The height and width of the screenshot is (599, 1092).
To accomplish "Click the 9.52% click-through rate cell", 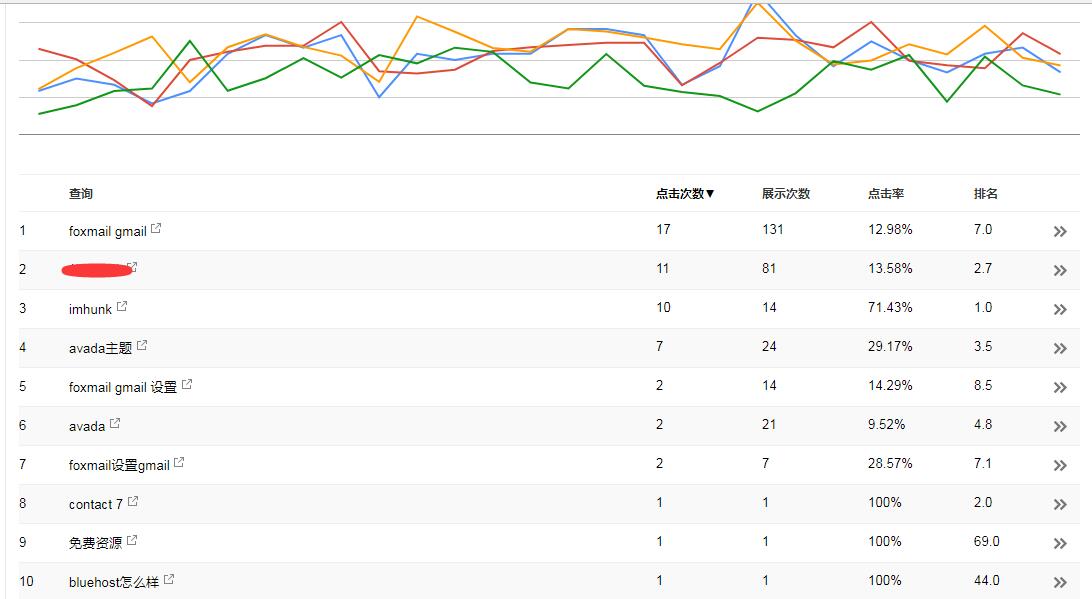I will coord(886,424).
